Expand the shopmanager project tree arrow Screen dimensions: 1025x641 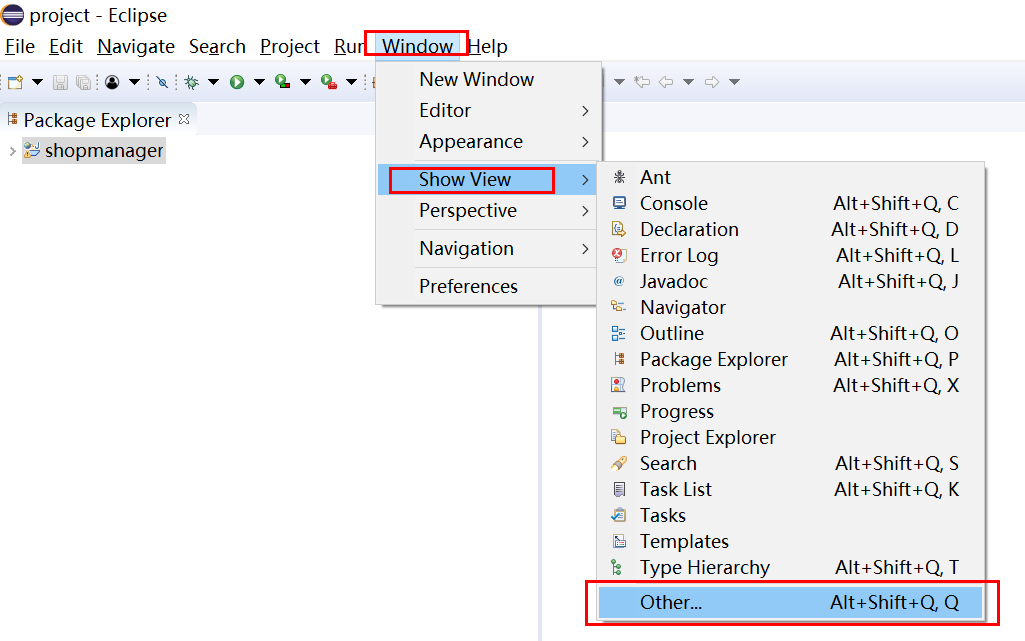(x=12, y=151)
